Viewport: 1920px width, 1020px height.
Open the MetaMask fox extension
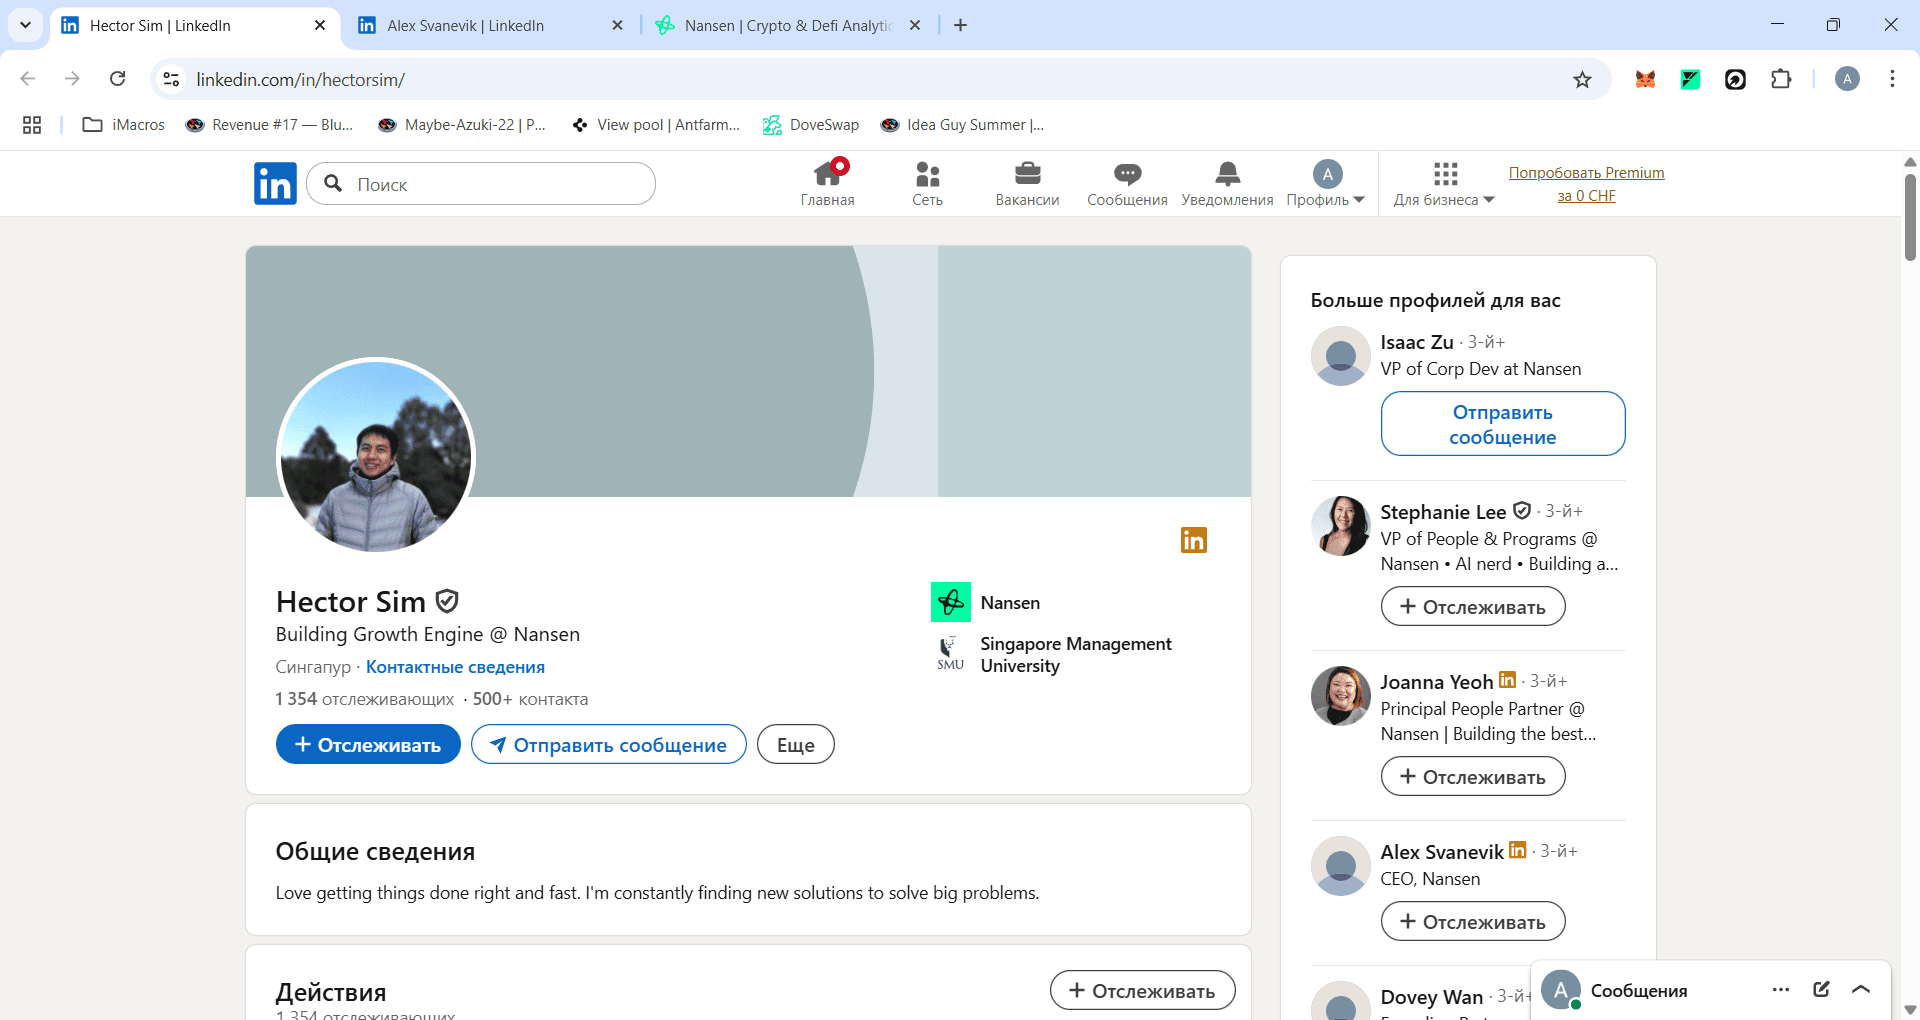1645,79
